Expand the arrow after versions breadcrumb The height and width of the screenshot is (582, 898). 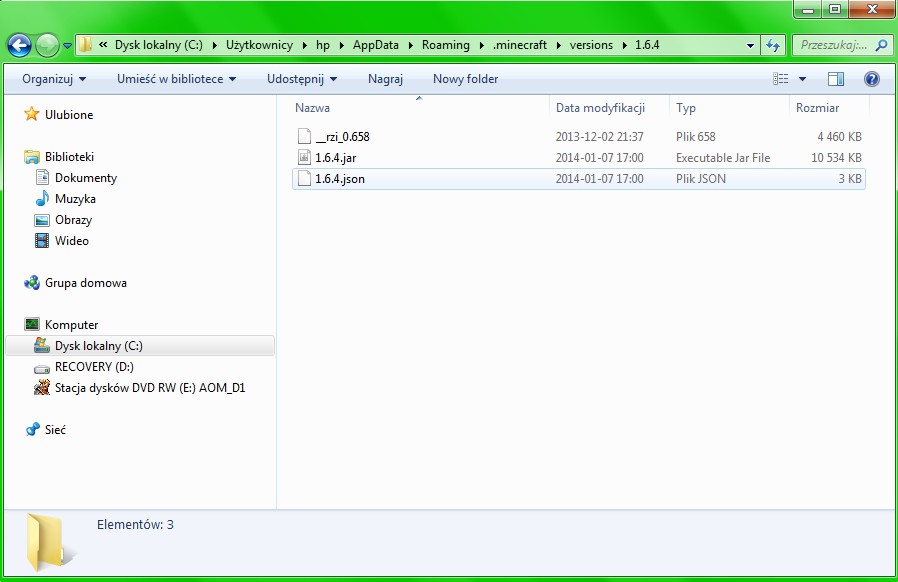[625, 45]
